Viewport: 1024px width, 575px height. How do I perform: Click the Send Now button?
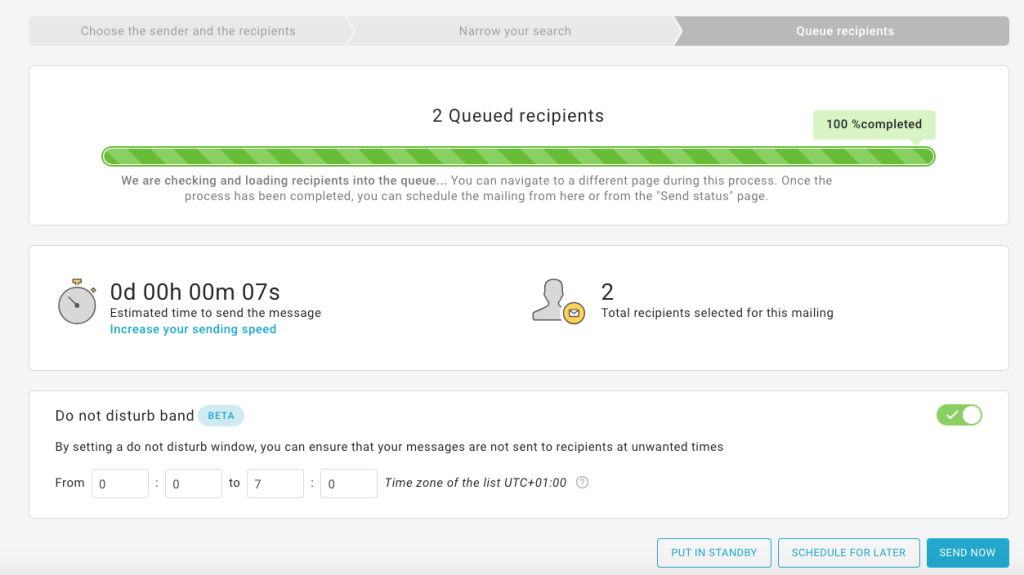(x=967, y=553)
